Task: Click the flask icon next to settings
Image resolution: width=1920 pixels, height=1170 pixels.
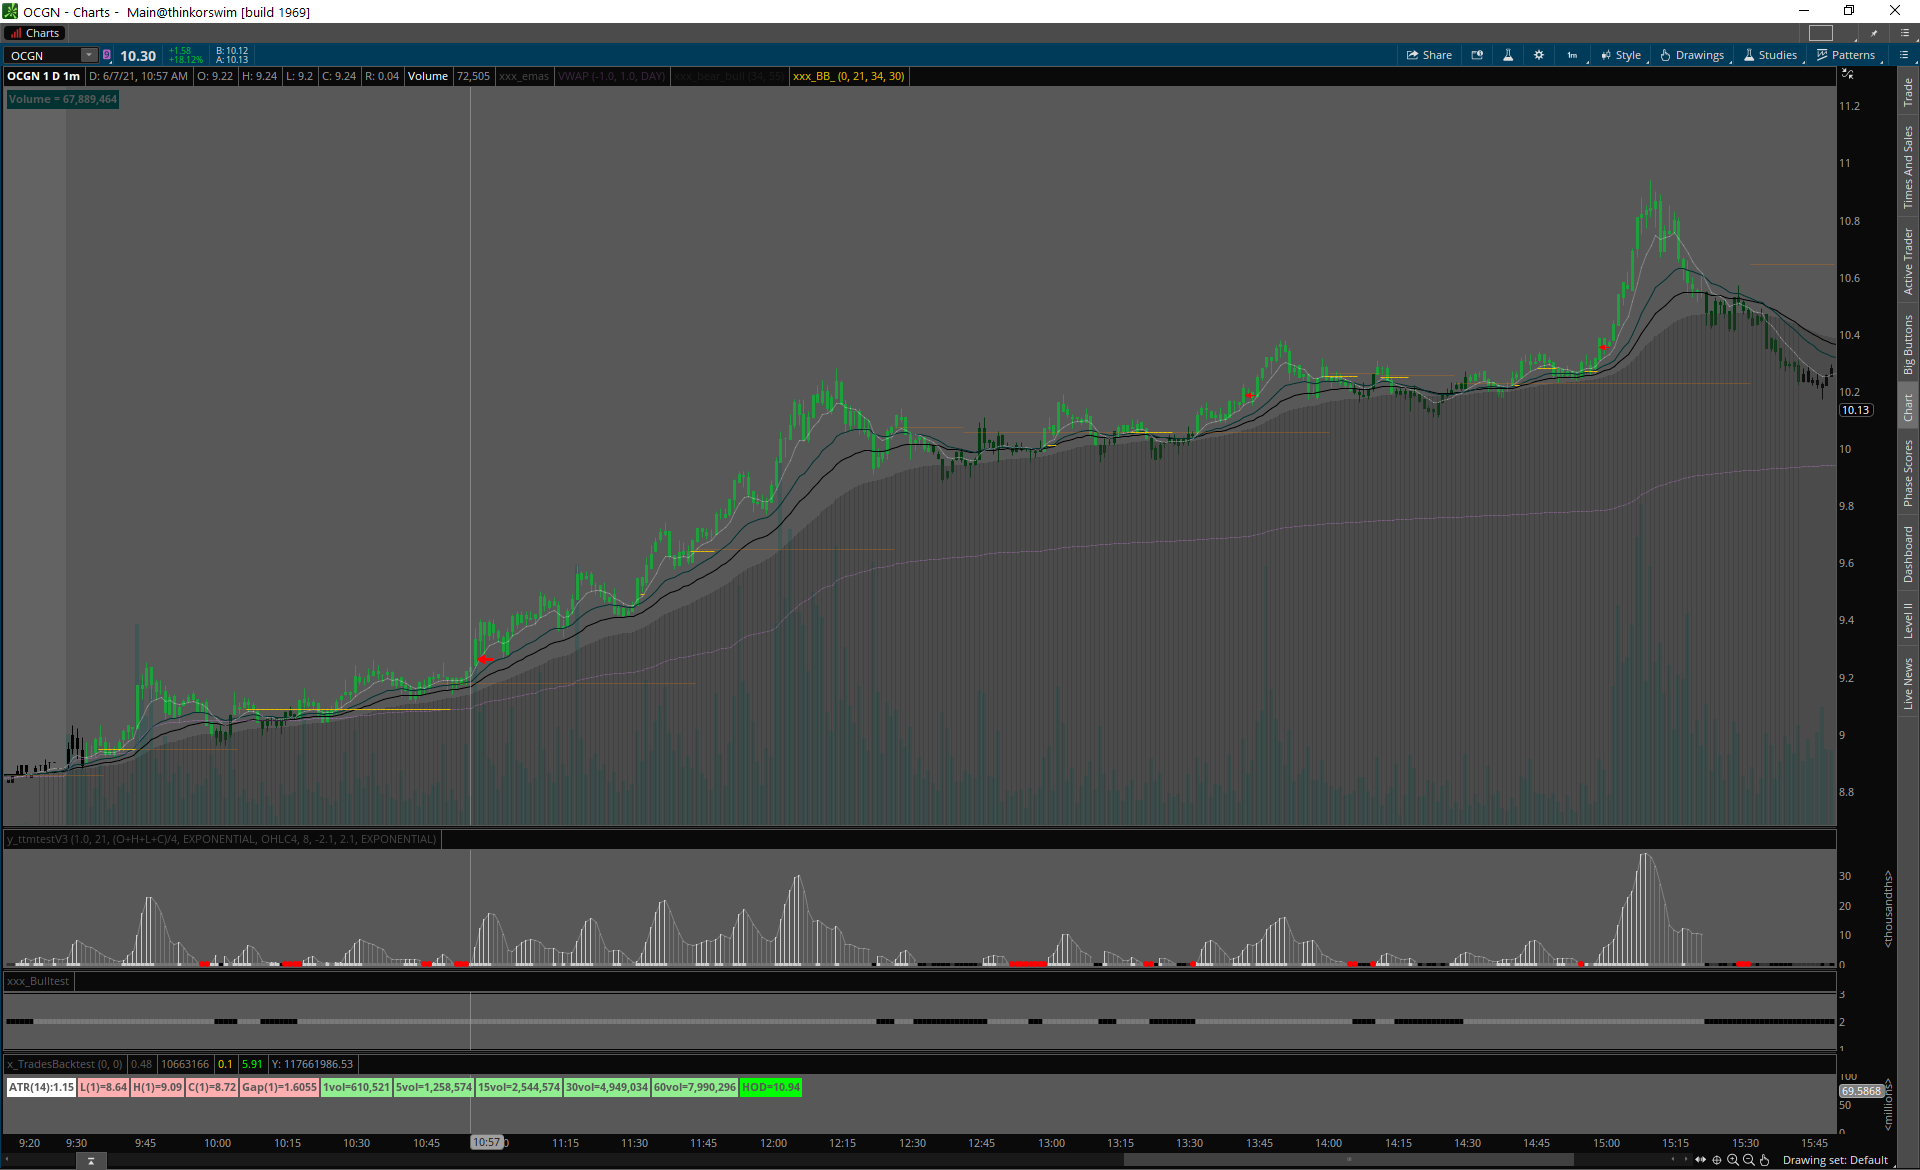Action: pyautogui.click(x=1508, y=55)
